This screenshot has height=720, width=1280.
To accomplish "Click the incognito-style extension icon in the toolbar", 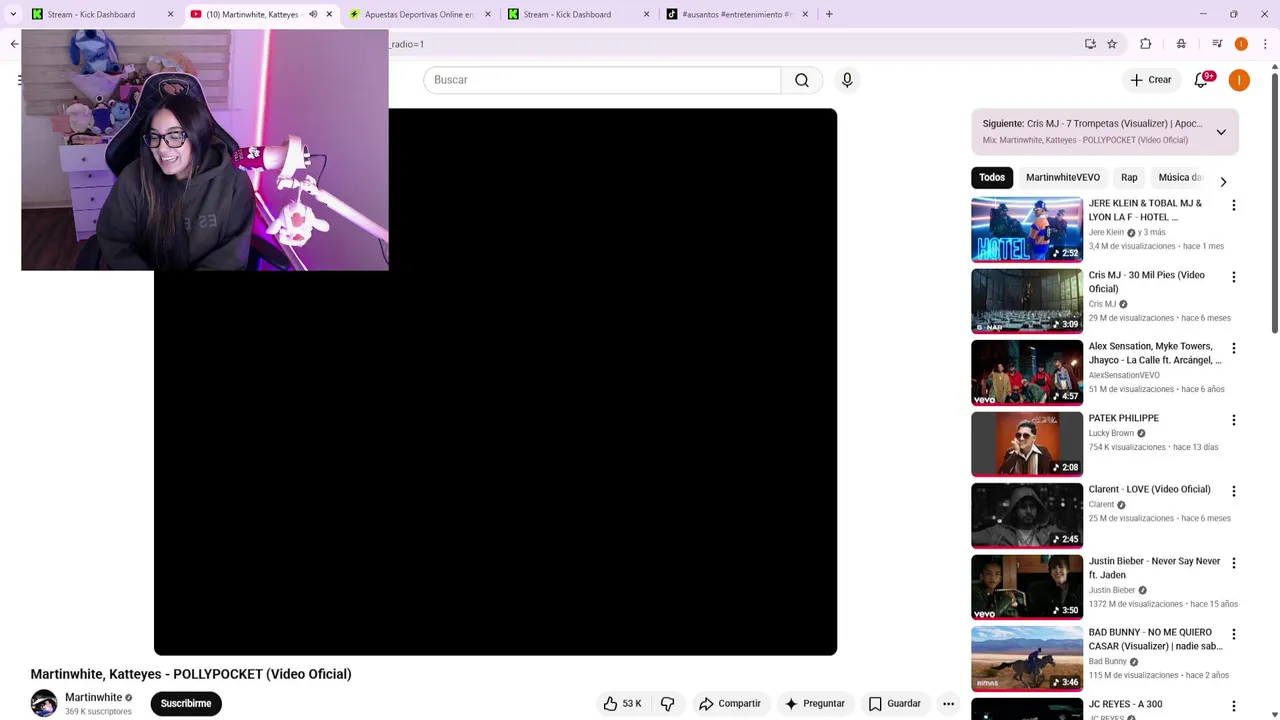I will 1181,44.
